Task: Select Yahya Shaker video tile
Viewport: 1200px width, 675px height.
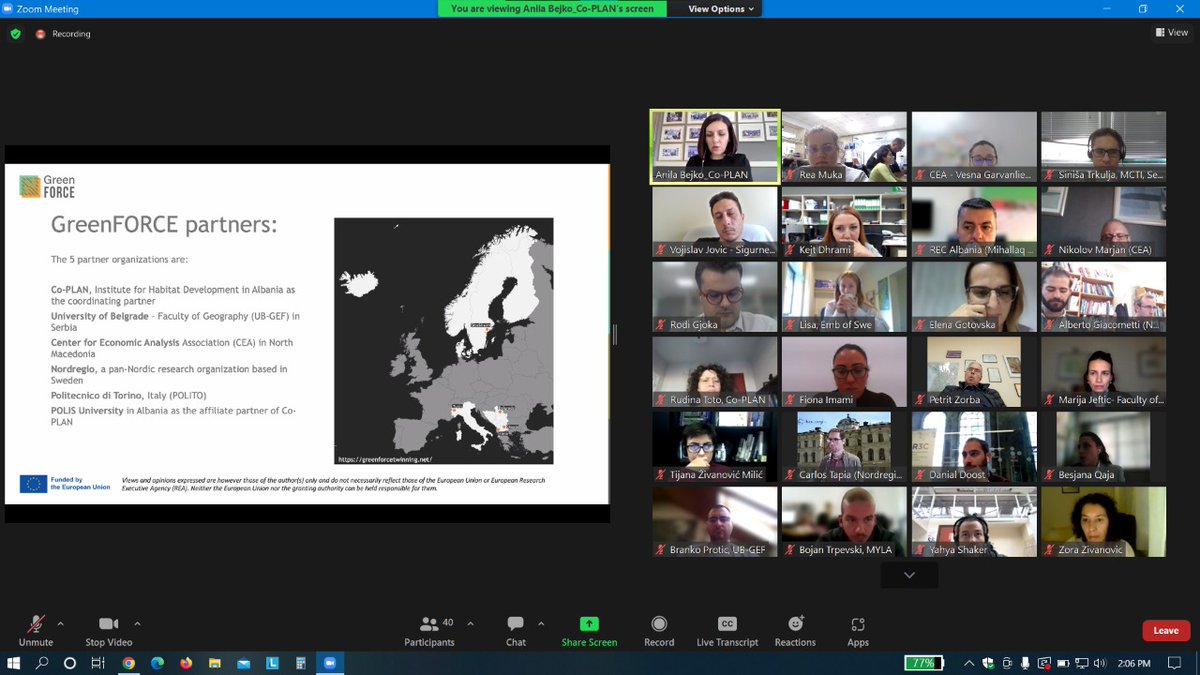Action: [x=974, y=521]
